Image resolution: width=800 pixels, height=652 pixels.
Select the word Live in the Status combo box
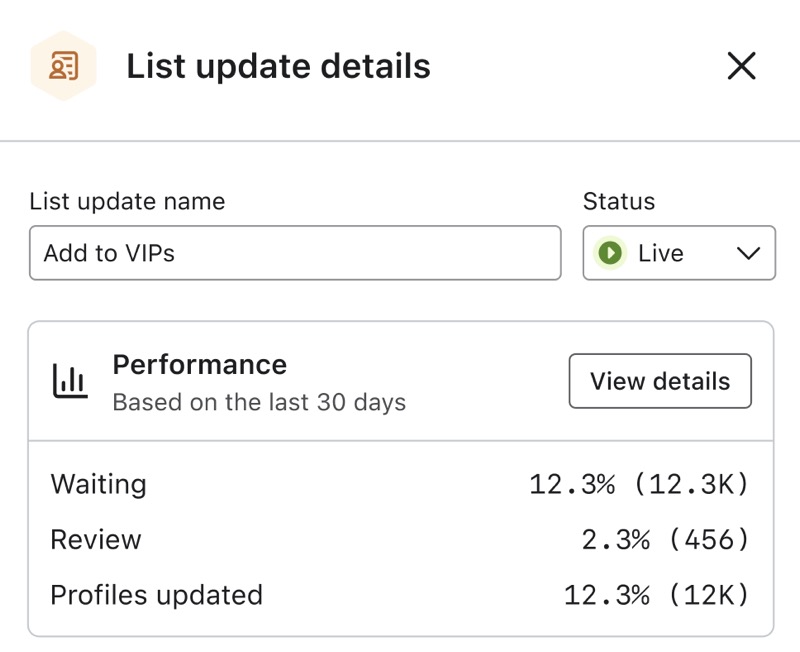[660, 253]
